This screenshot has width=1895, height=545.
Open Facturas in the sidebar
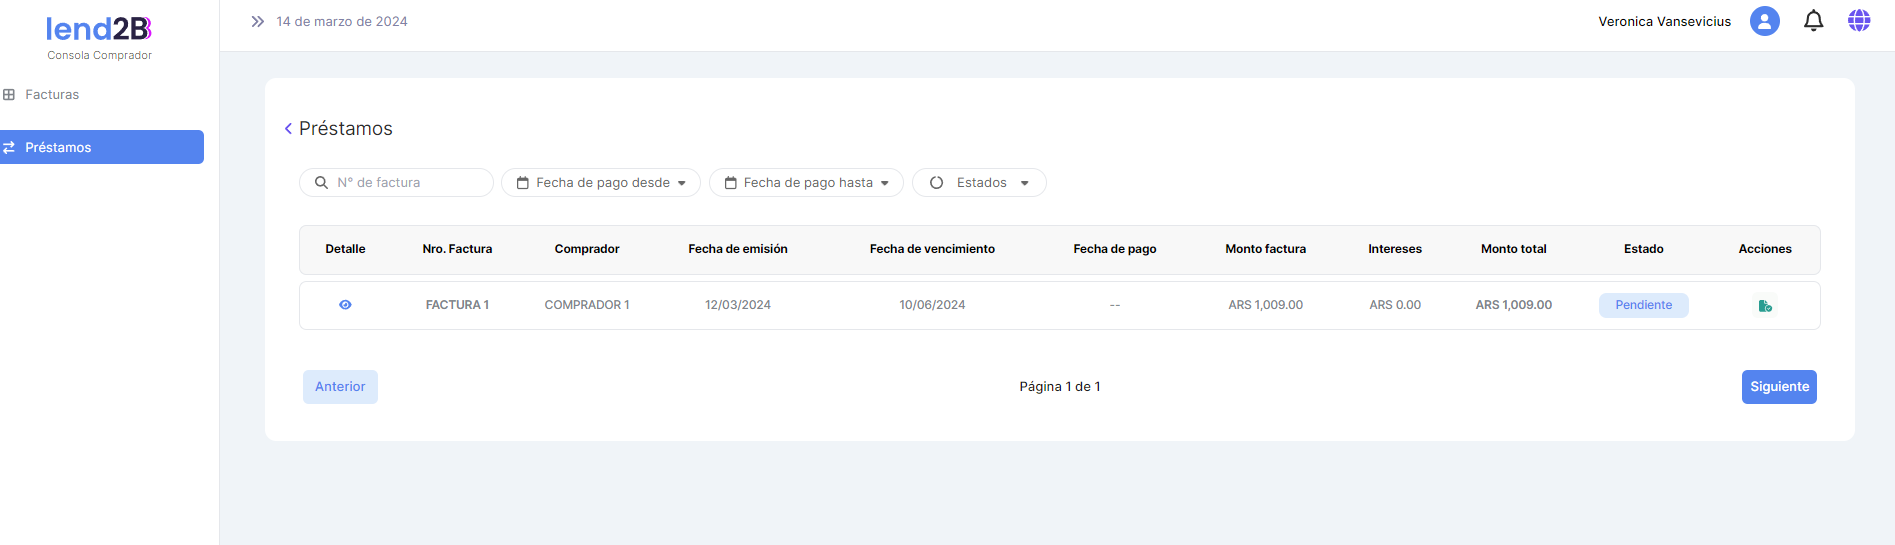52,95
